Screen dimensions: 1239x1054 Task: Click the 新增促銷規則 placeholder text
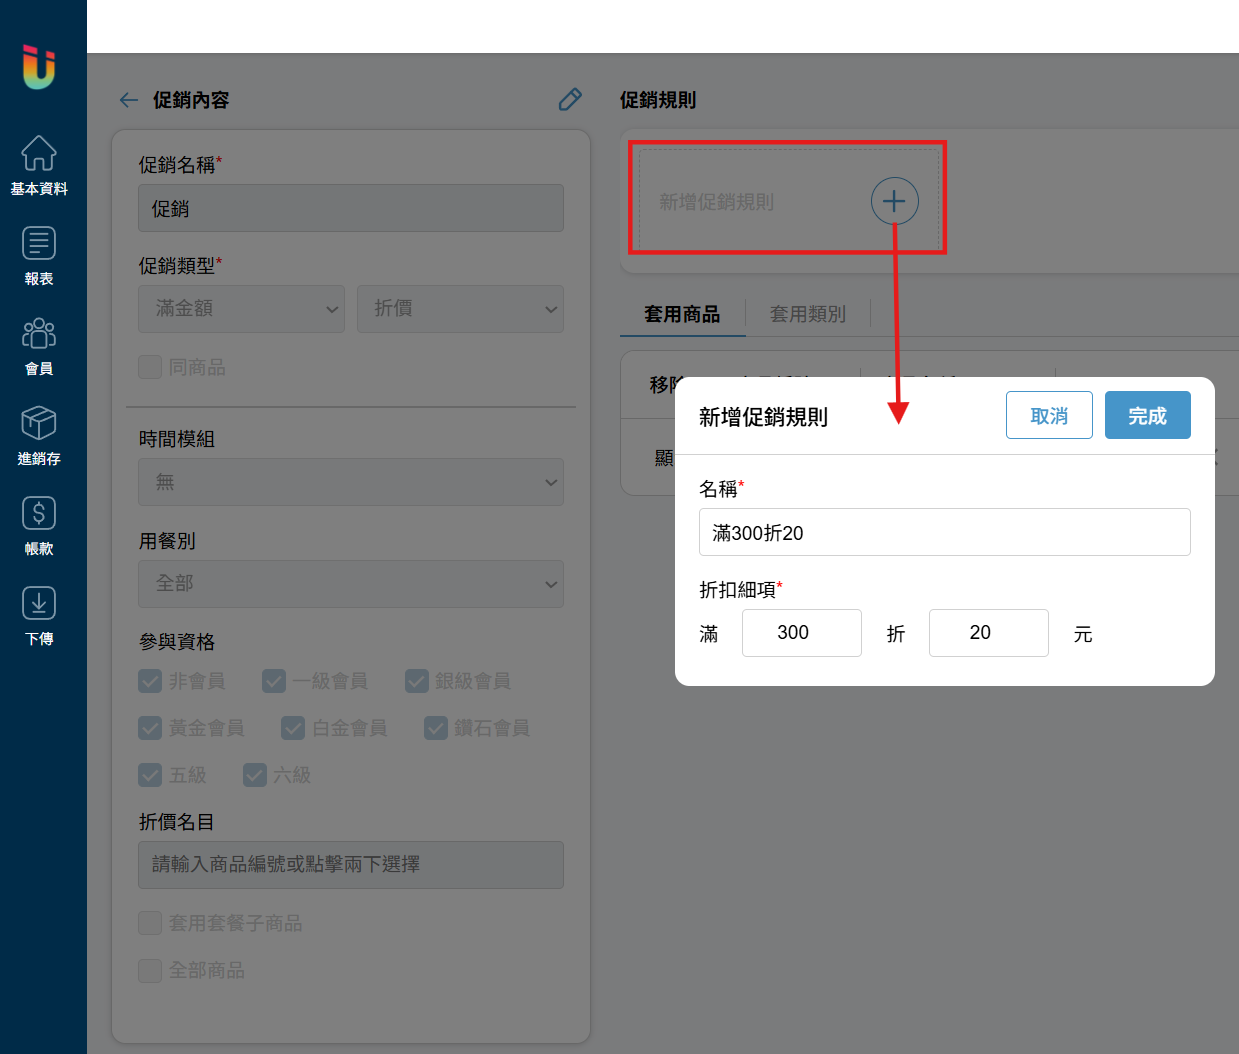[716, 202]
